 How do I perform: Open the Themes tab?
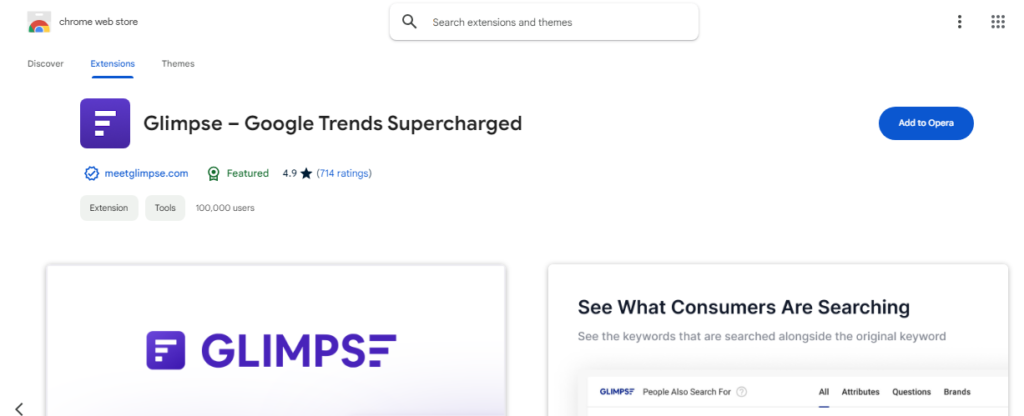tap(178, 63)
